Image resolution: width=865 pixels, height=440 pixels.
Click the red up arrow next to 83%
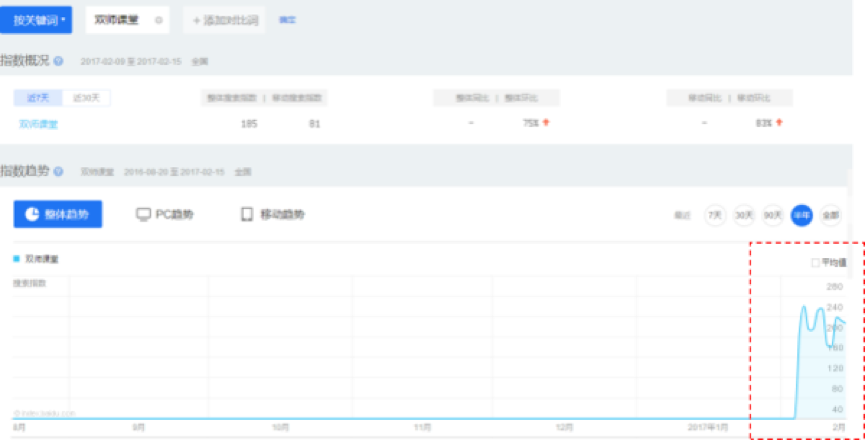[779, 123]
